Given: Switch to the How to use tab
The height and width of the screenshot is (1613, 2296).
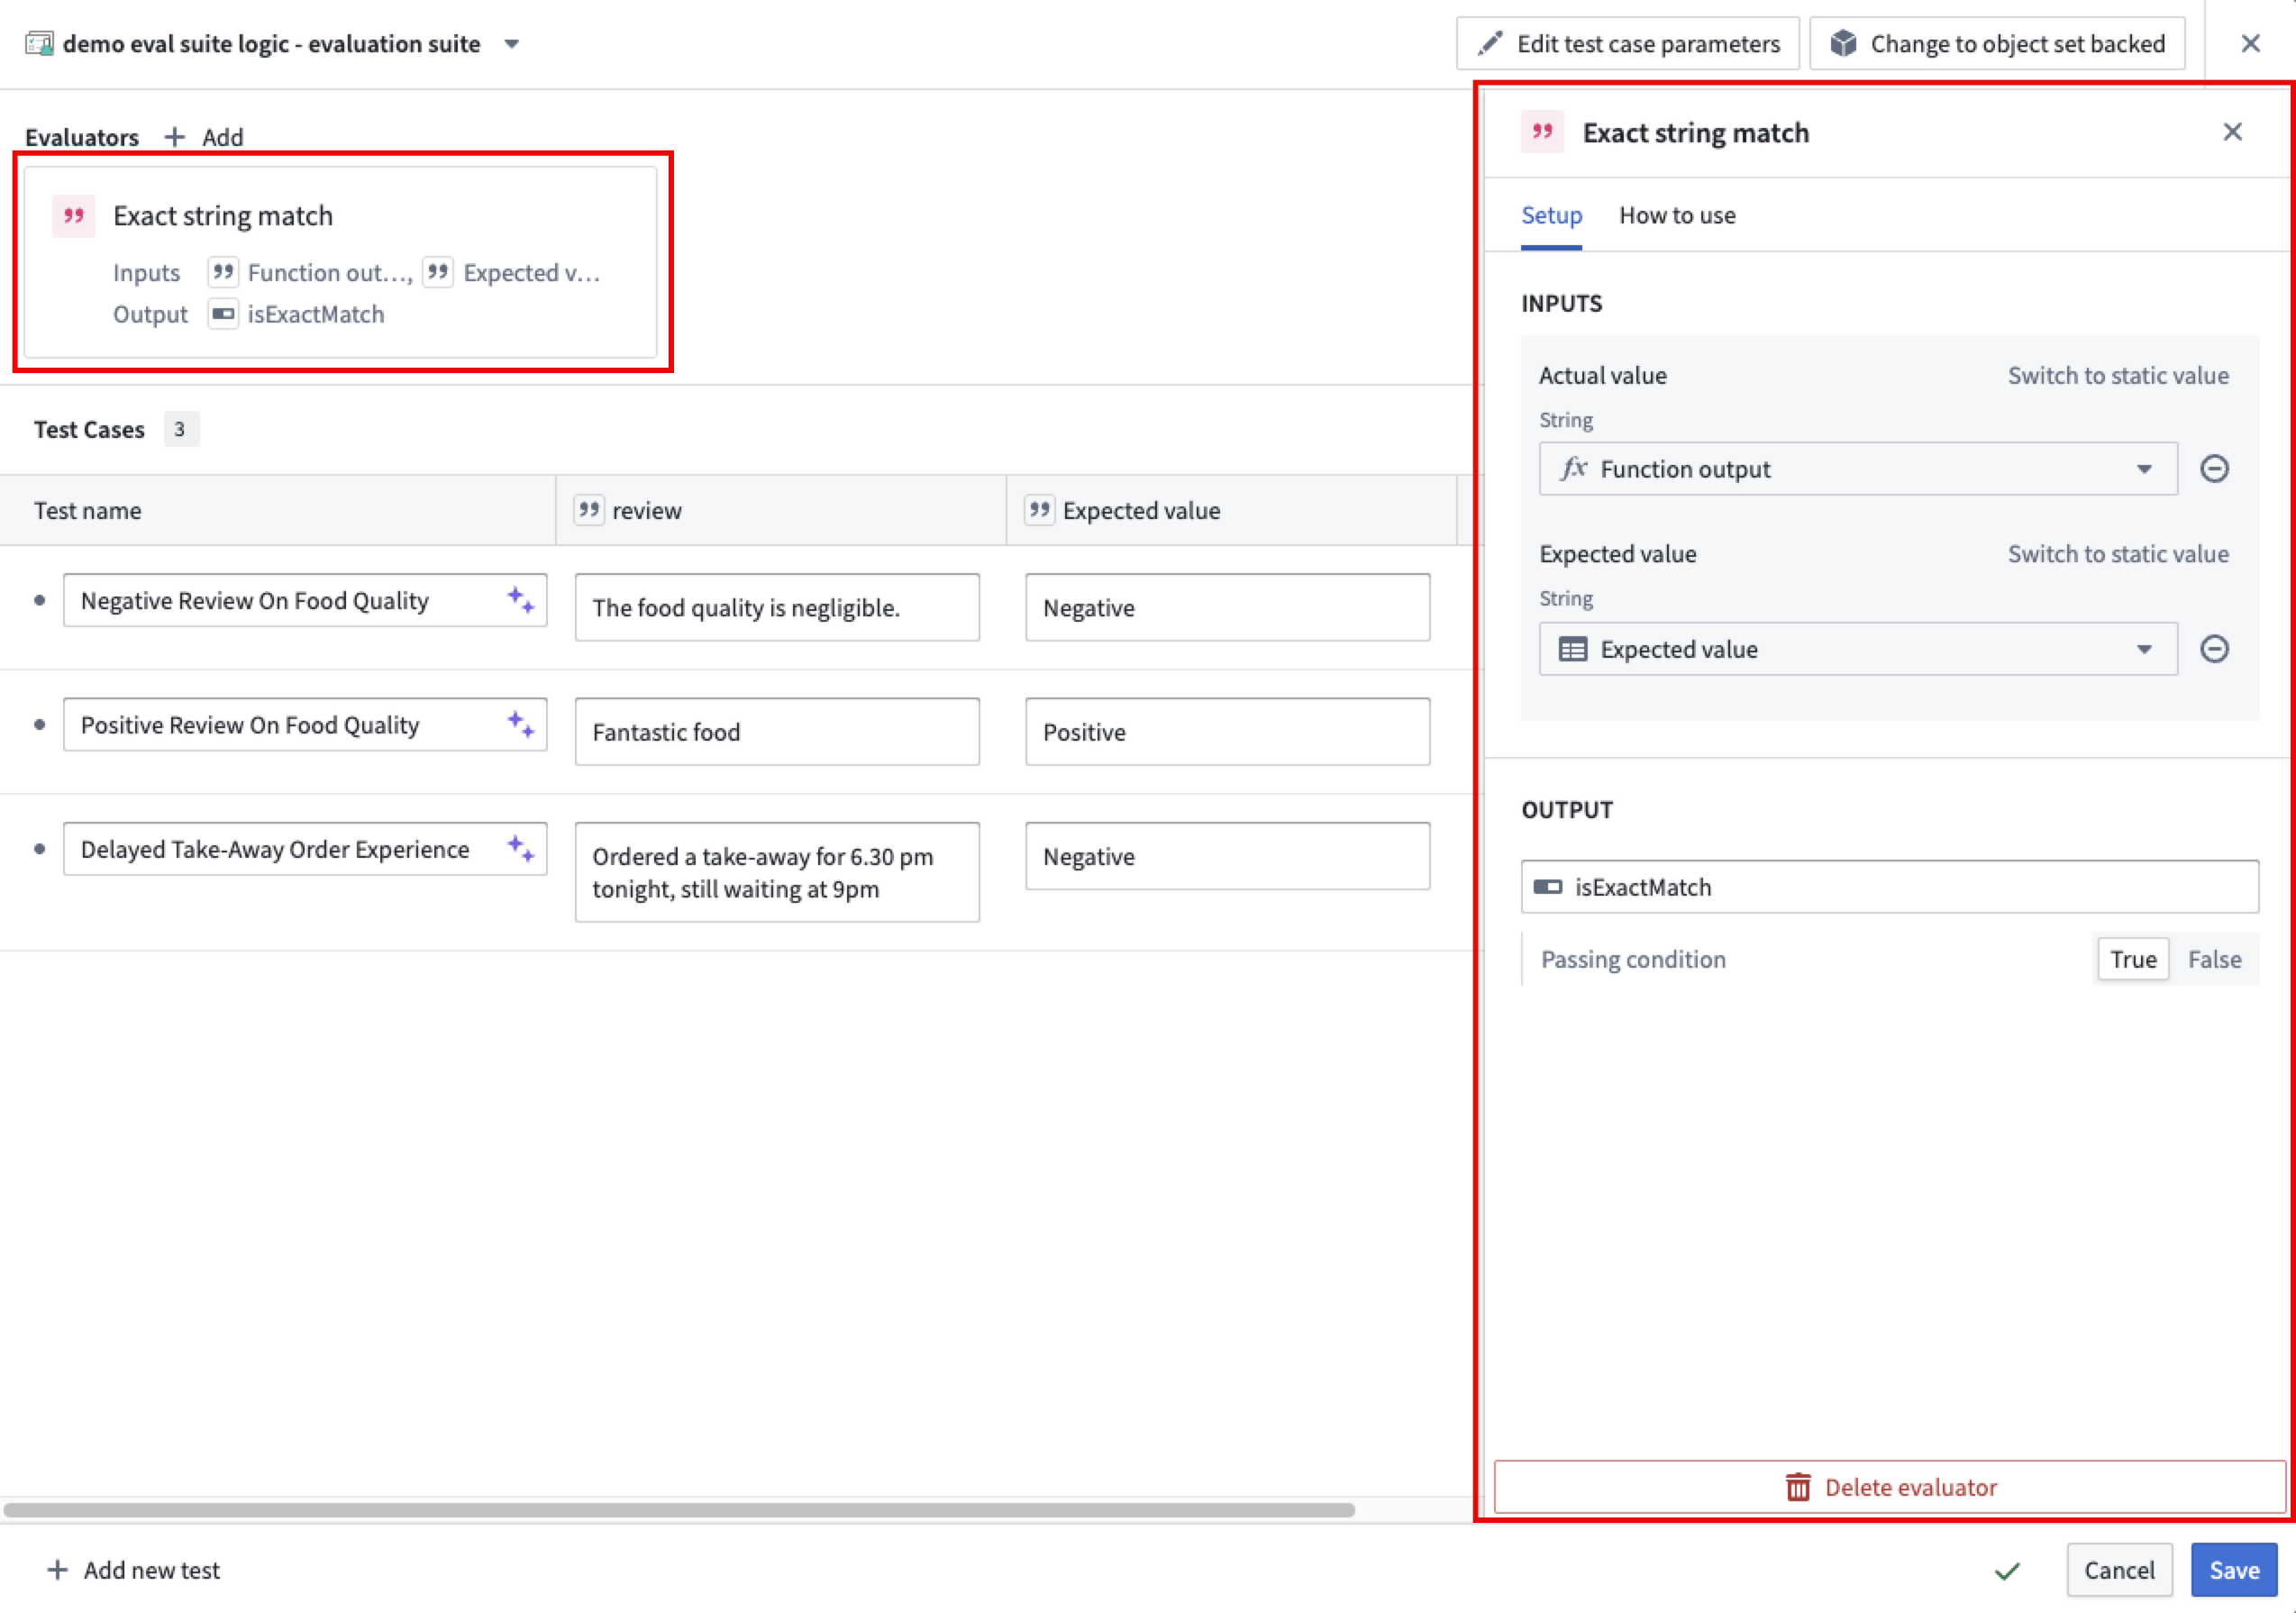Looking at the screenshot, I should [x=1676, y=215].
